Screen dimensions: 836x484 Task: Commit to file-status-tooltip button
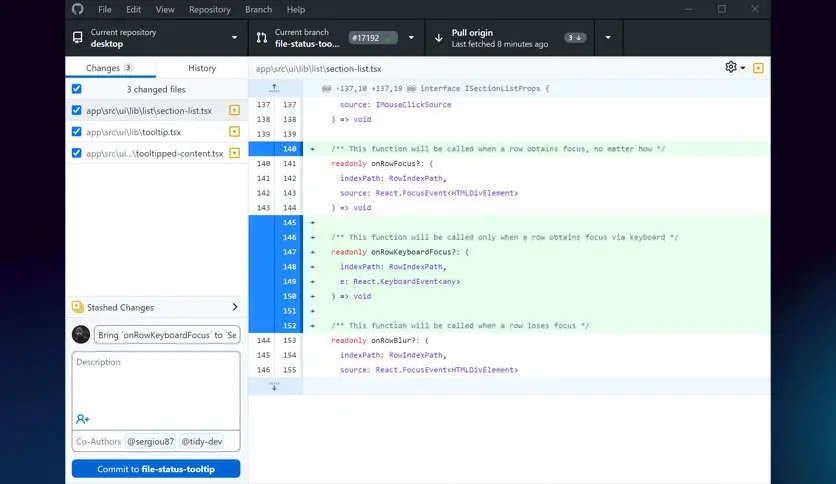point(156,469)
